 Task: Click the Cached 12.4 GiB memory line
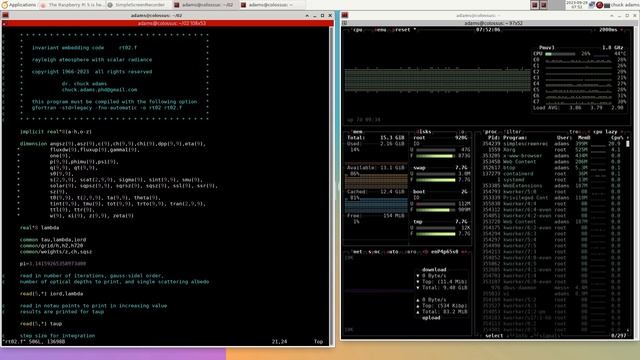pyautogui.click(x=376, y=192)
